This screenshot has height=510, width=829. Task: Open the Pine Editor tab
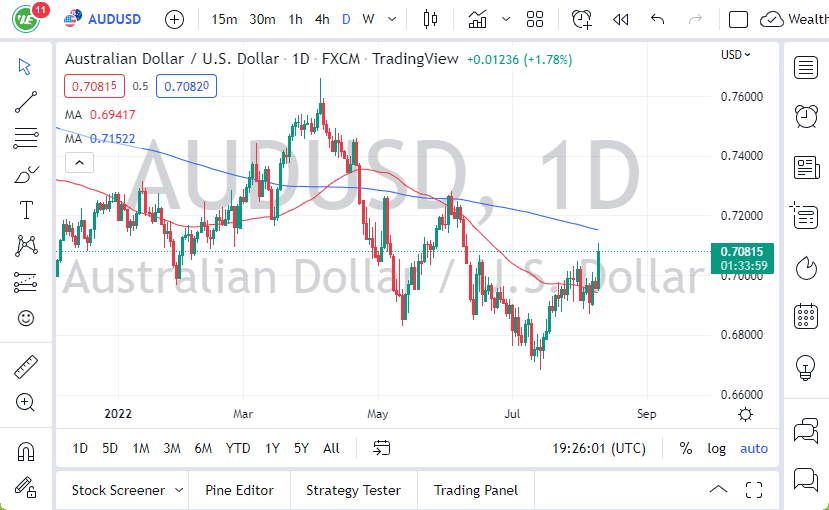click(239, 490)
